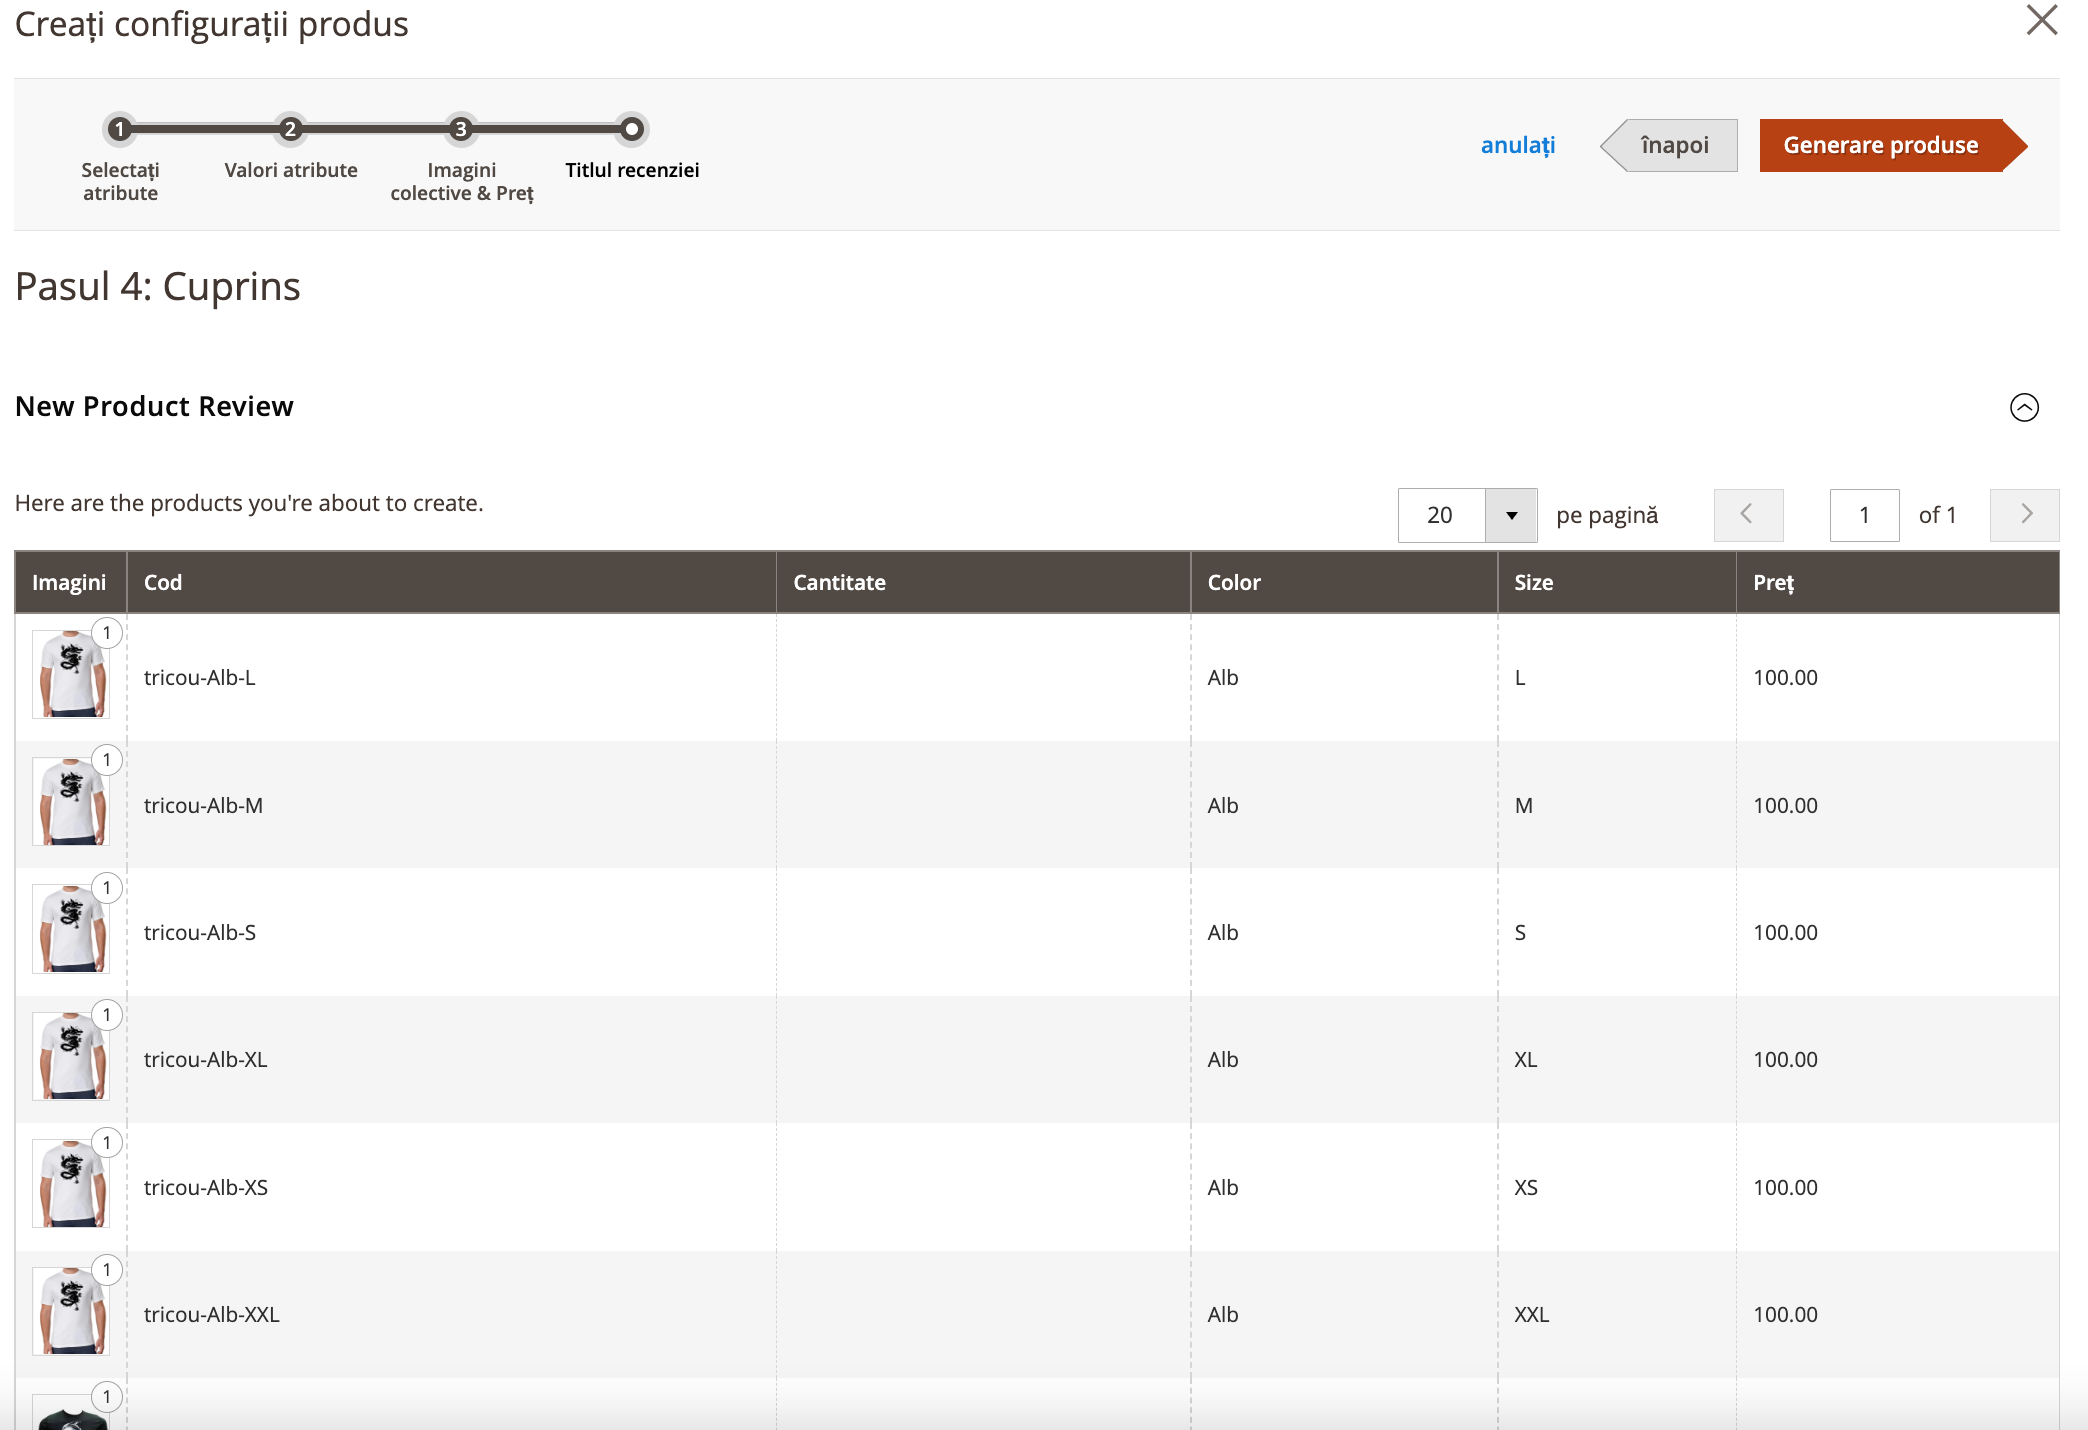
Task: Click the anulați cancel link
Action: tap(1517, 146)
